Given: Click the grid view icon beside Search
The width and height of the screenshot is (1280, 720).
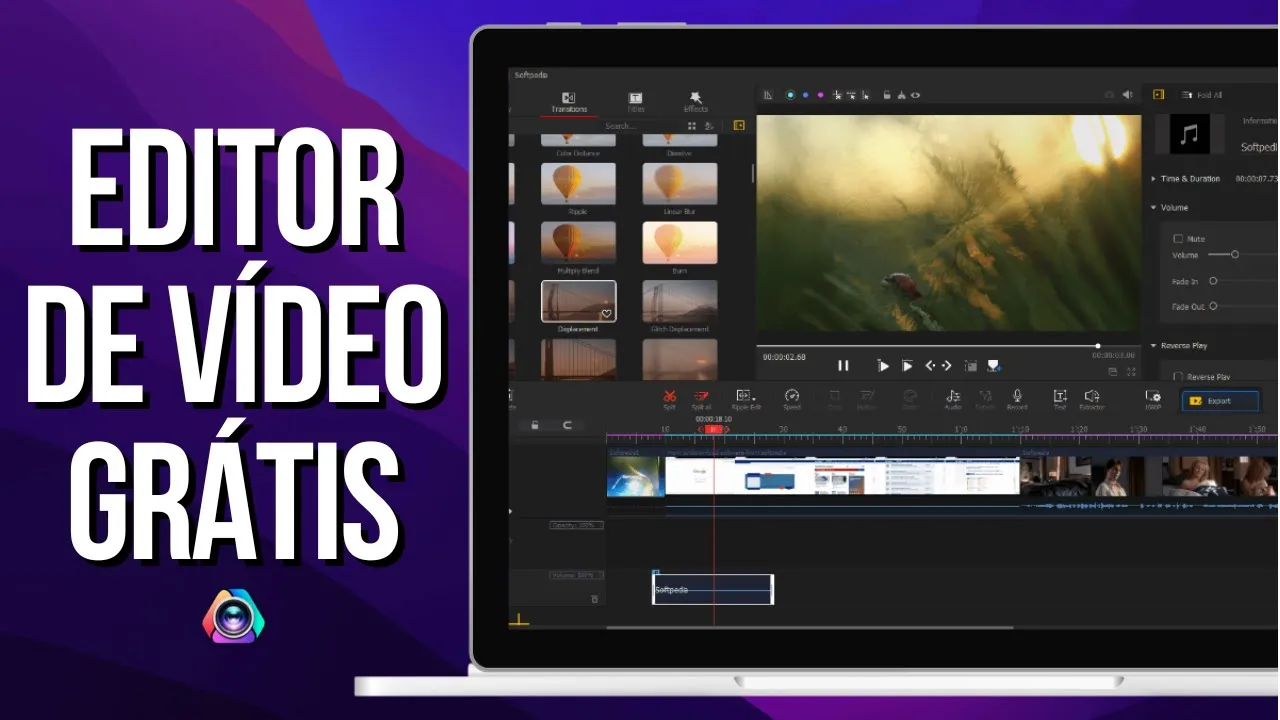Looking at the screenshot, I should click(691, 126).
